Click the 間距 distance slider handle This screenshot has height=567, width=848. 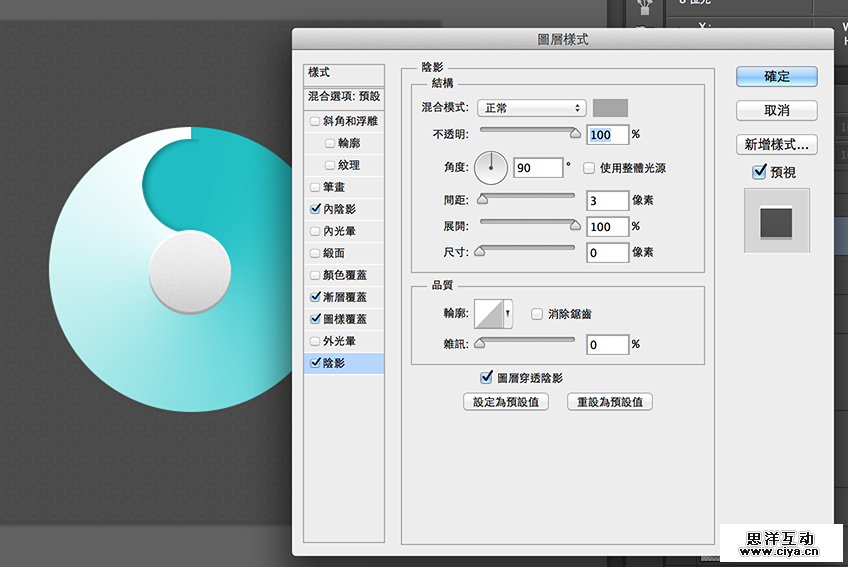(482, 200)
